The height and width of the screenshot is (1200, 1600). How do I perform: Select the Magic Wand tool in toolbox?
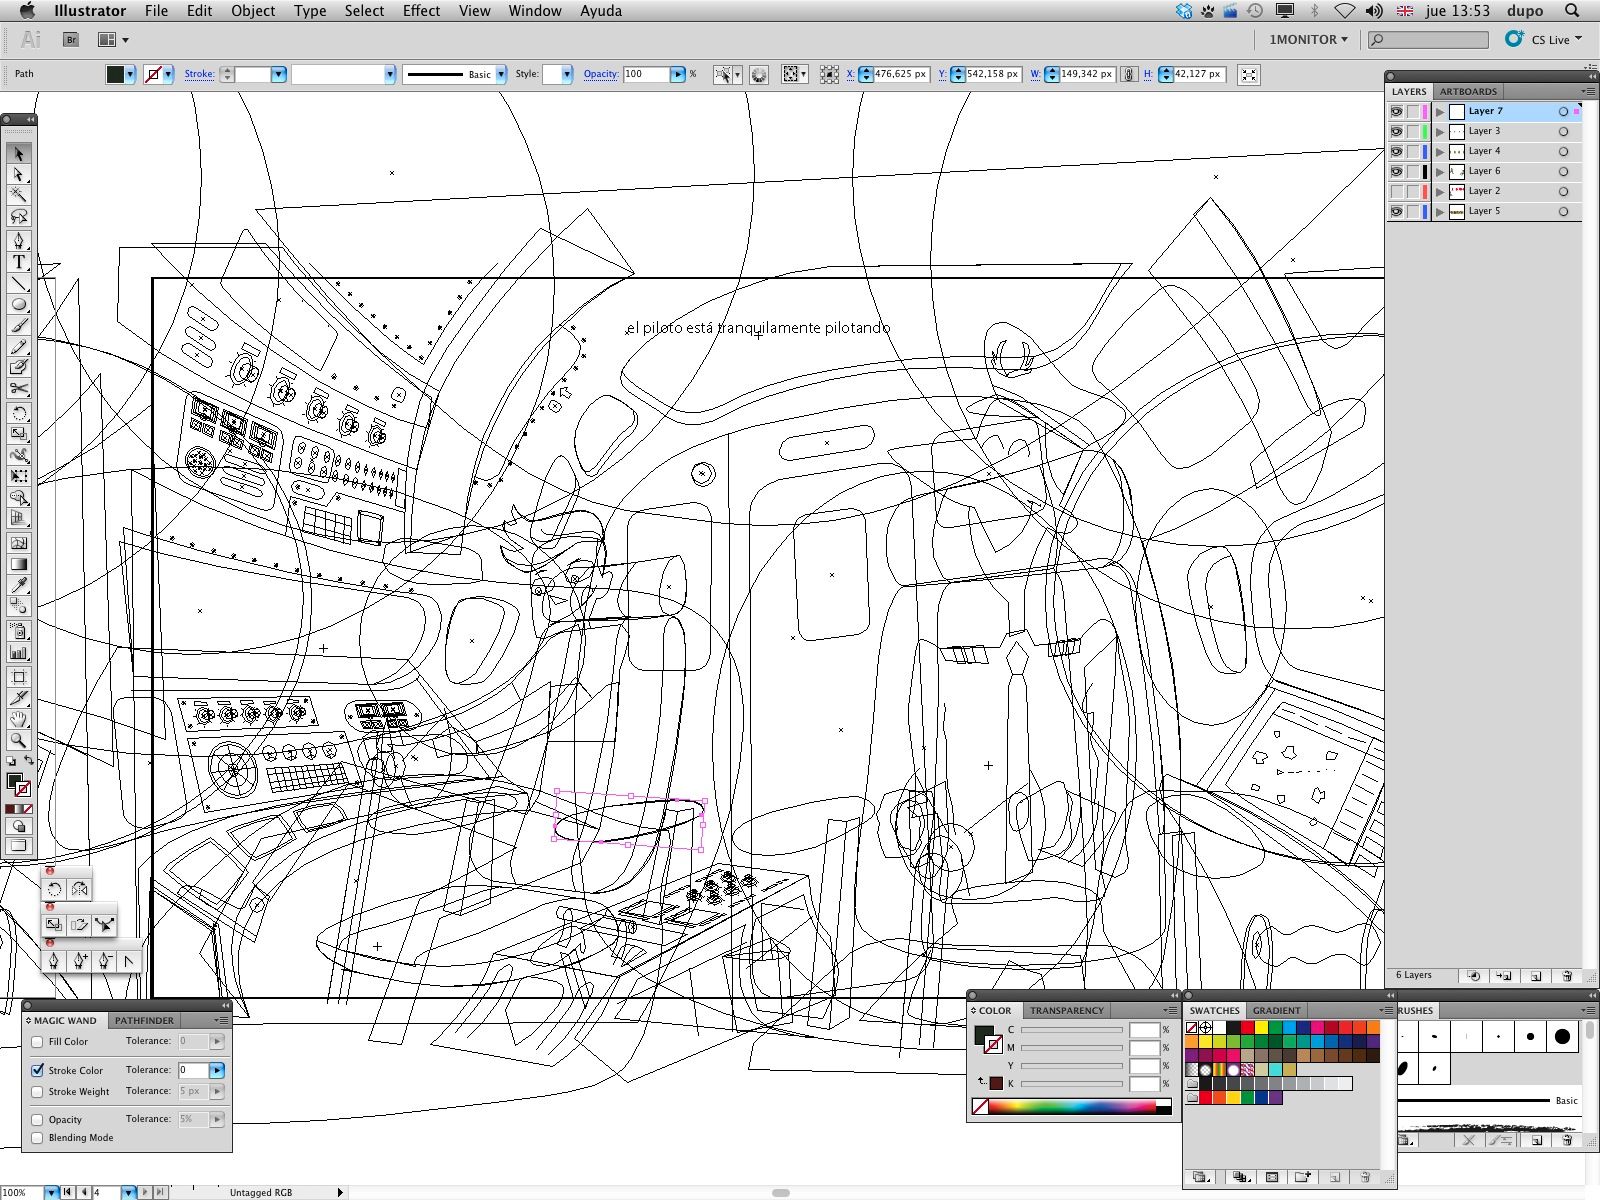tap(19, 196)
